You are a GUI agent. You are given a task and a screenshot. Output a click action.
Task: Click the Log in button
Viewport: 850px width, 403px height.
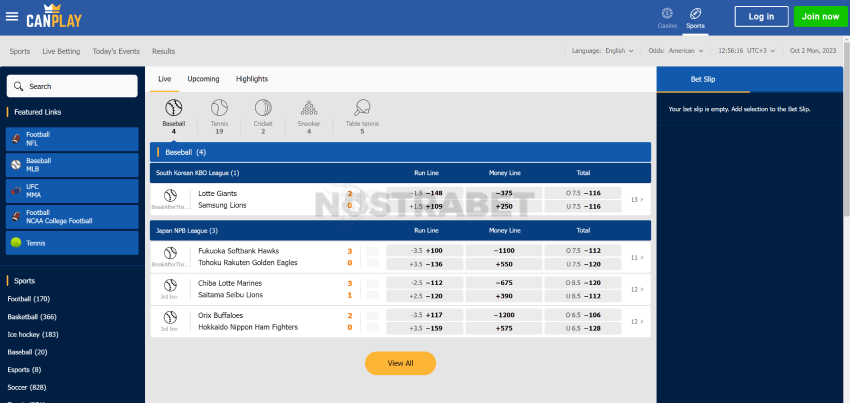[x=761, y=16]
